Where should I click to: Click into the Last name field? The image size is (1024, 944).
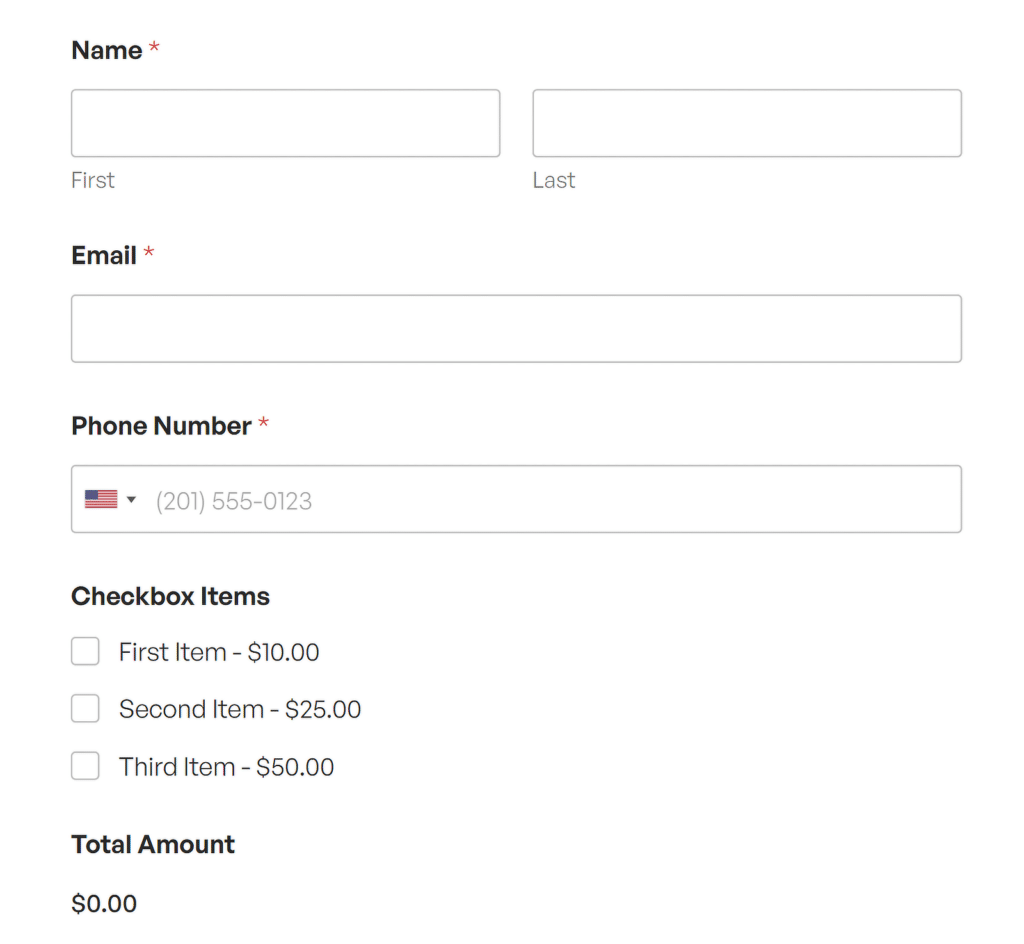click(x=746, y=123)
